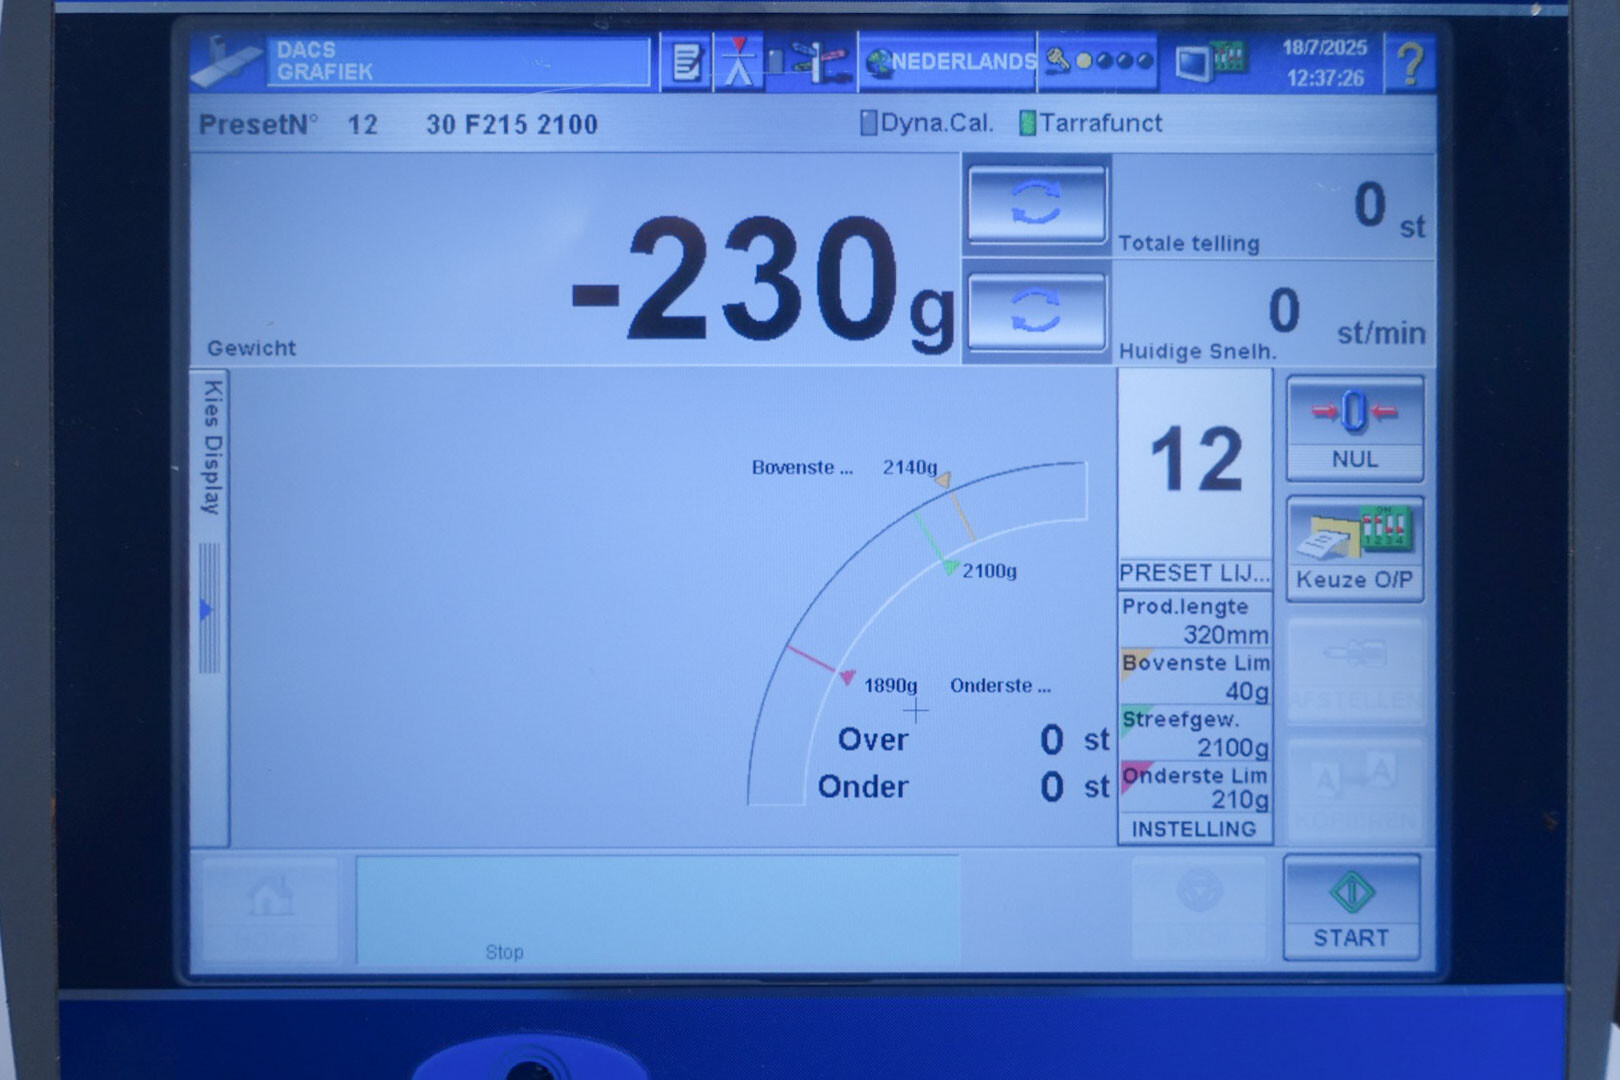Open the Keuze O/P selection button

point(1354,549)
